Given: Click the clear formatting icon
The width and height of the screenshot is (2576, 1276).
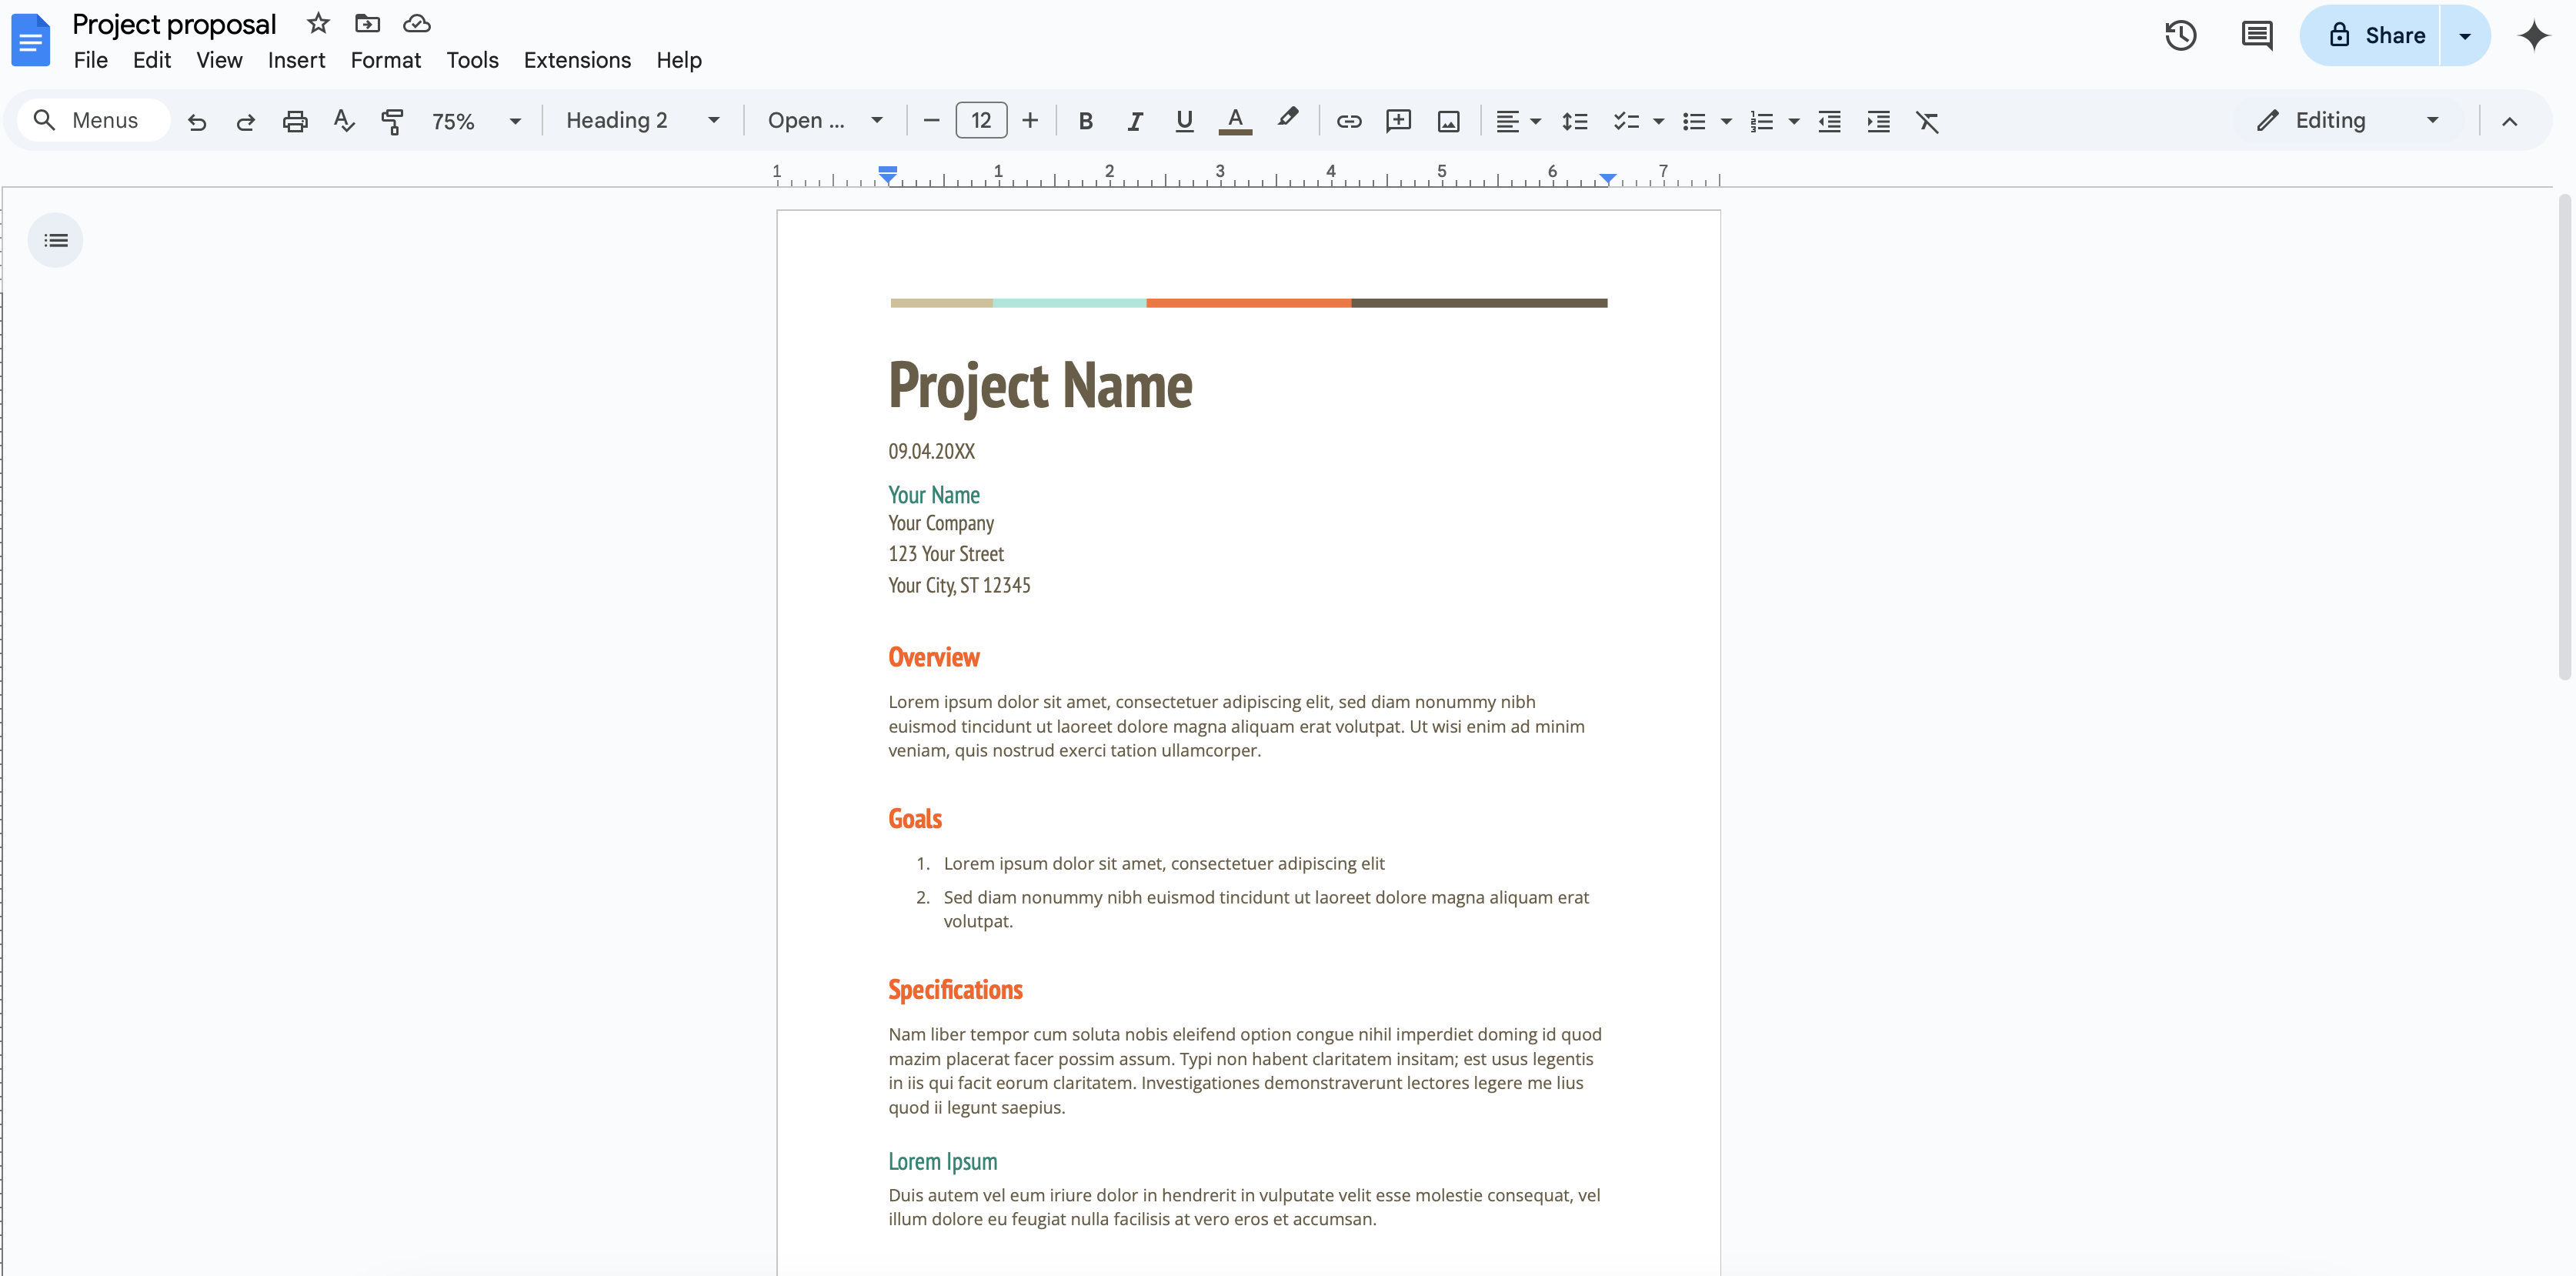Looking at the screenshot, I should tap(1927, 121).
